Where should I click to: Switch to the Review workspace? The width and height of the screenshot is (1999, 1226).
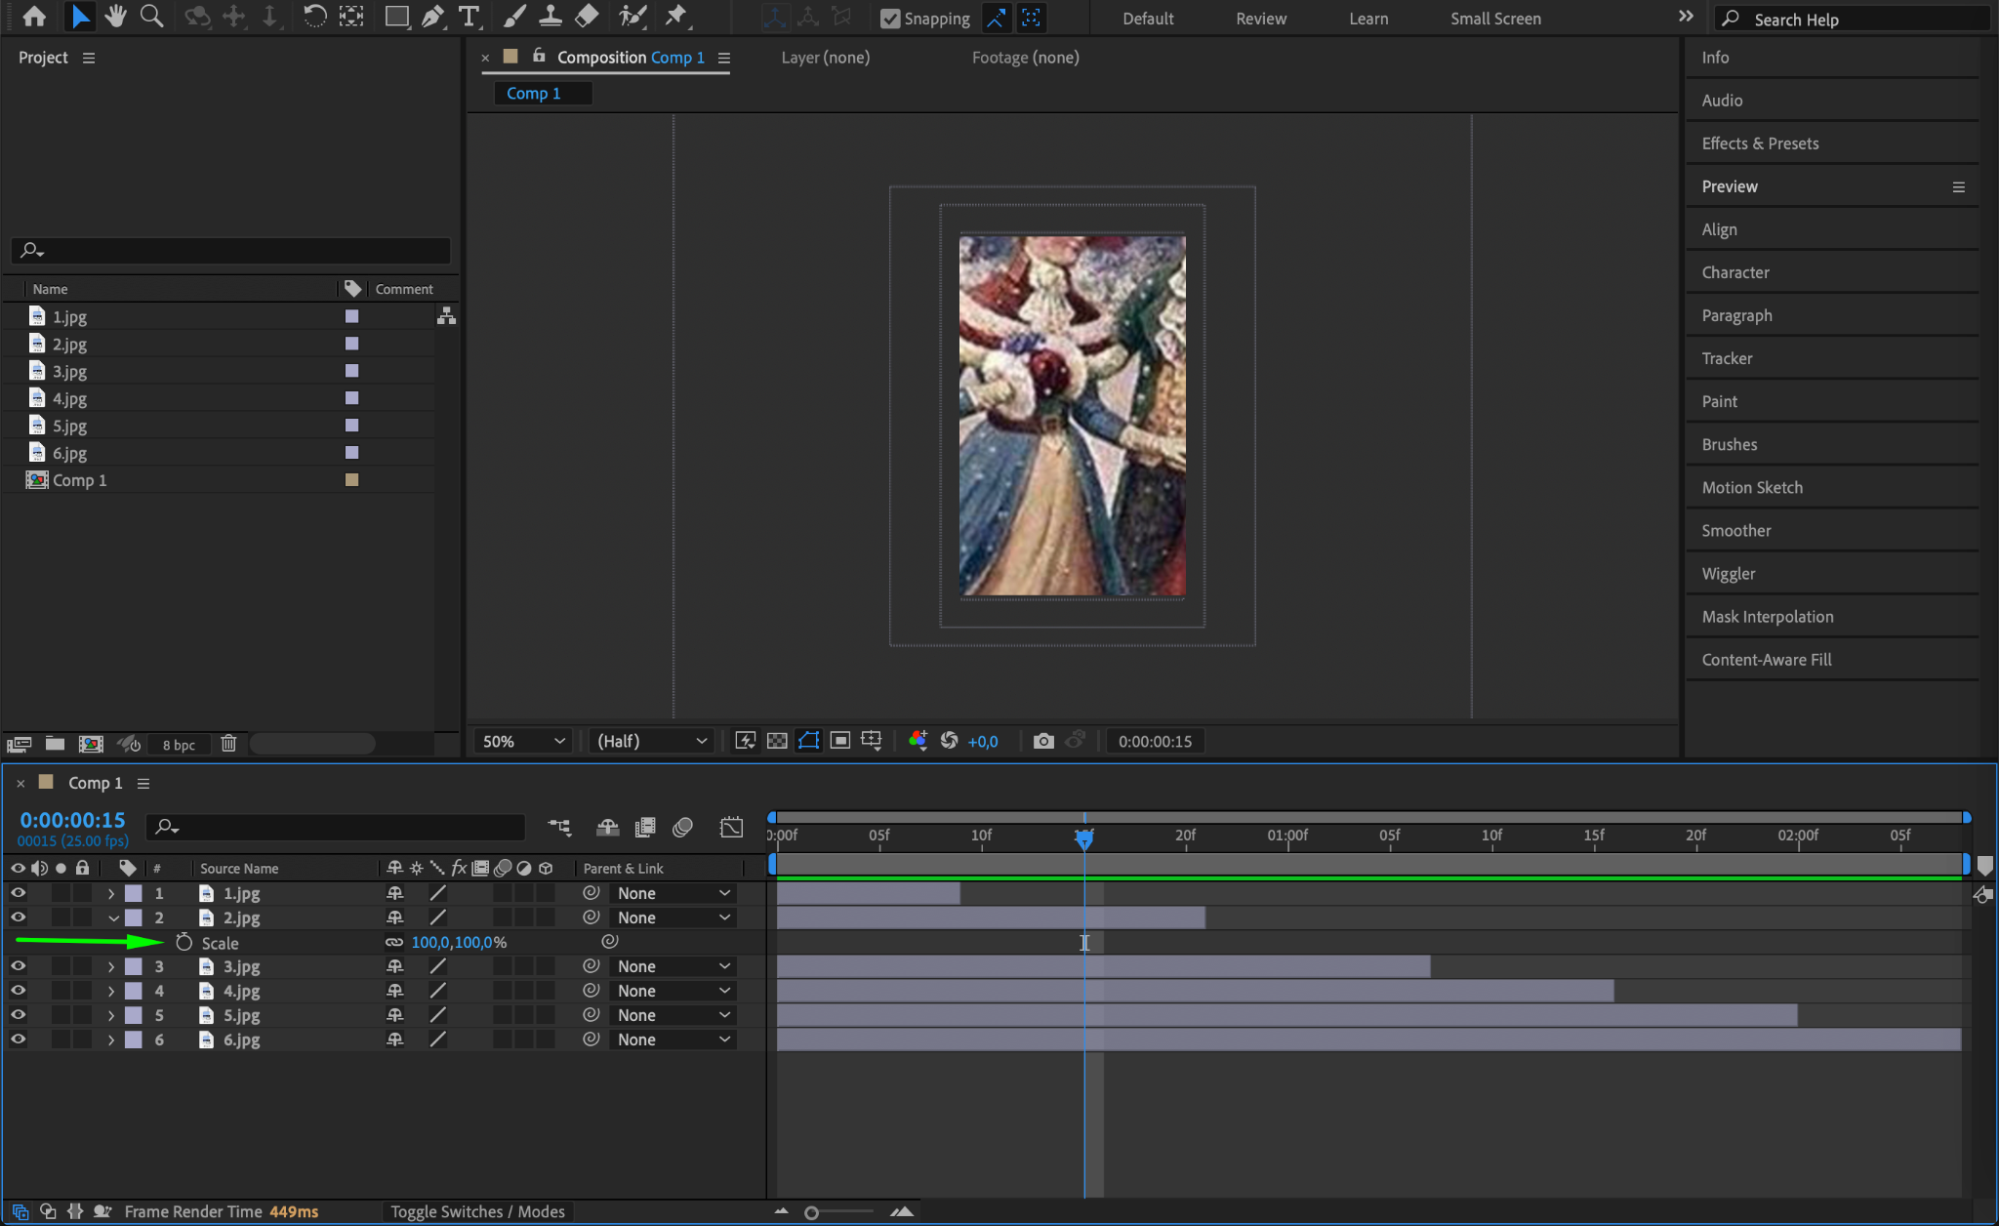(1260, 18)
